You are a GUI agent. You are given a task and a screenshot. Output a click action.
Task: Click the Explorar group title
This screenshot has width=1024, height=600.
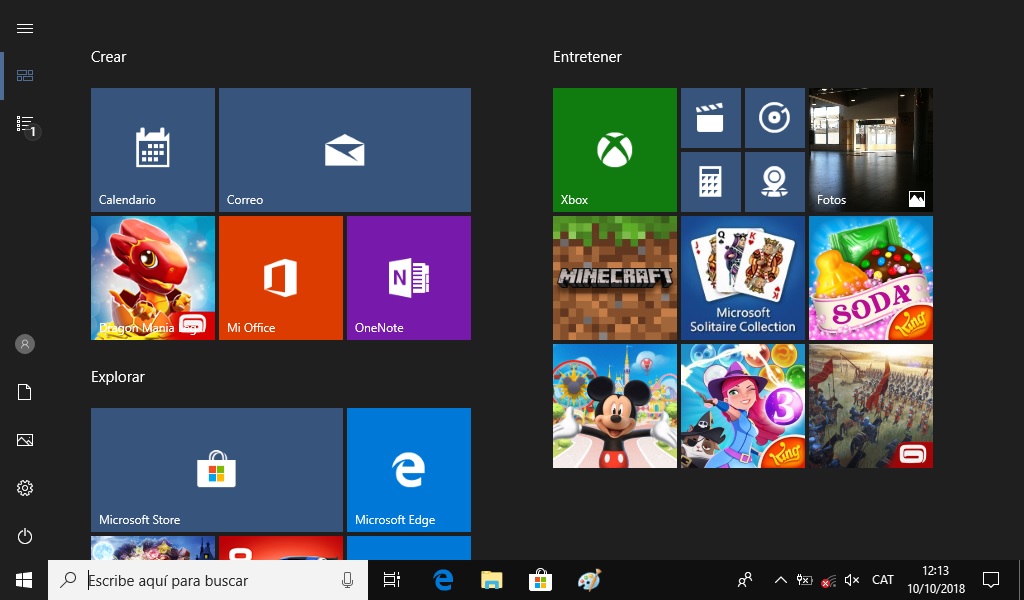tap(118, 377)
